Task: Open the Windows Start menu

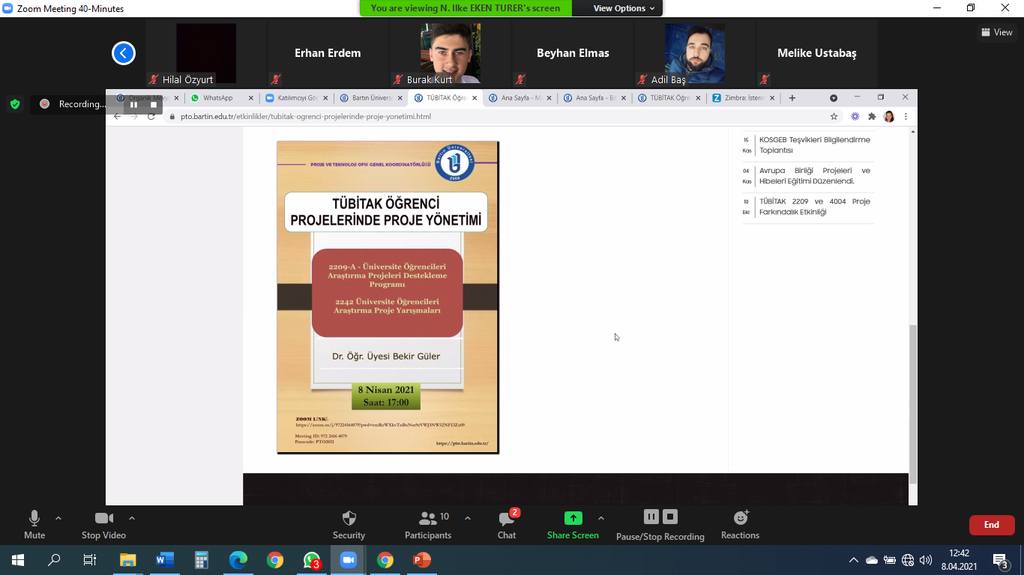Action: pyautogui.click(x=18, y=560)
